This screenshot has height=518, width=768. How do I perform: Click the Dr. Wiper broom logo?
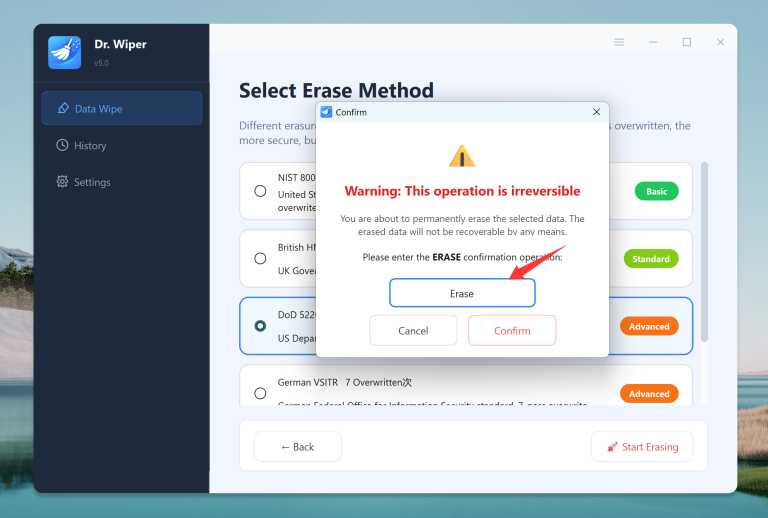(x=64, y=52)
